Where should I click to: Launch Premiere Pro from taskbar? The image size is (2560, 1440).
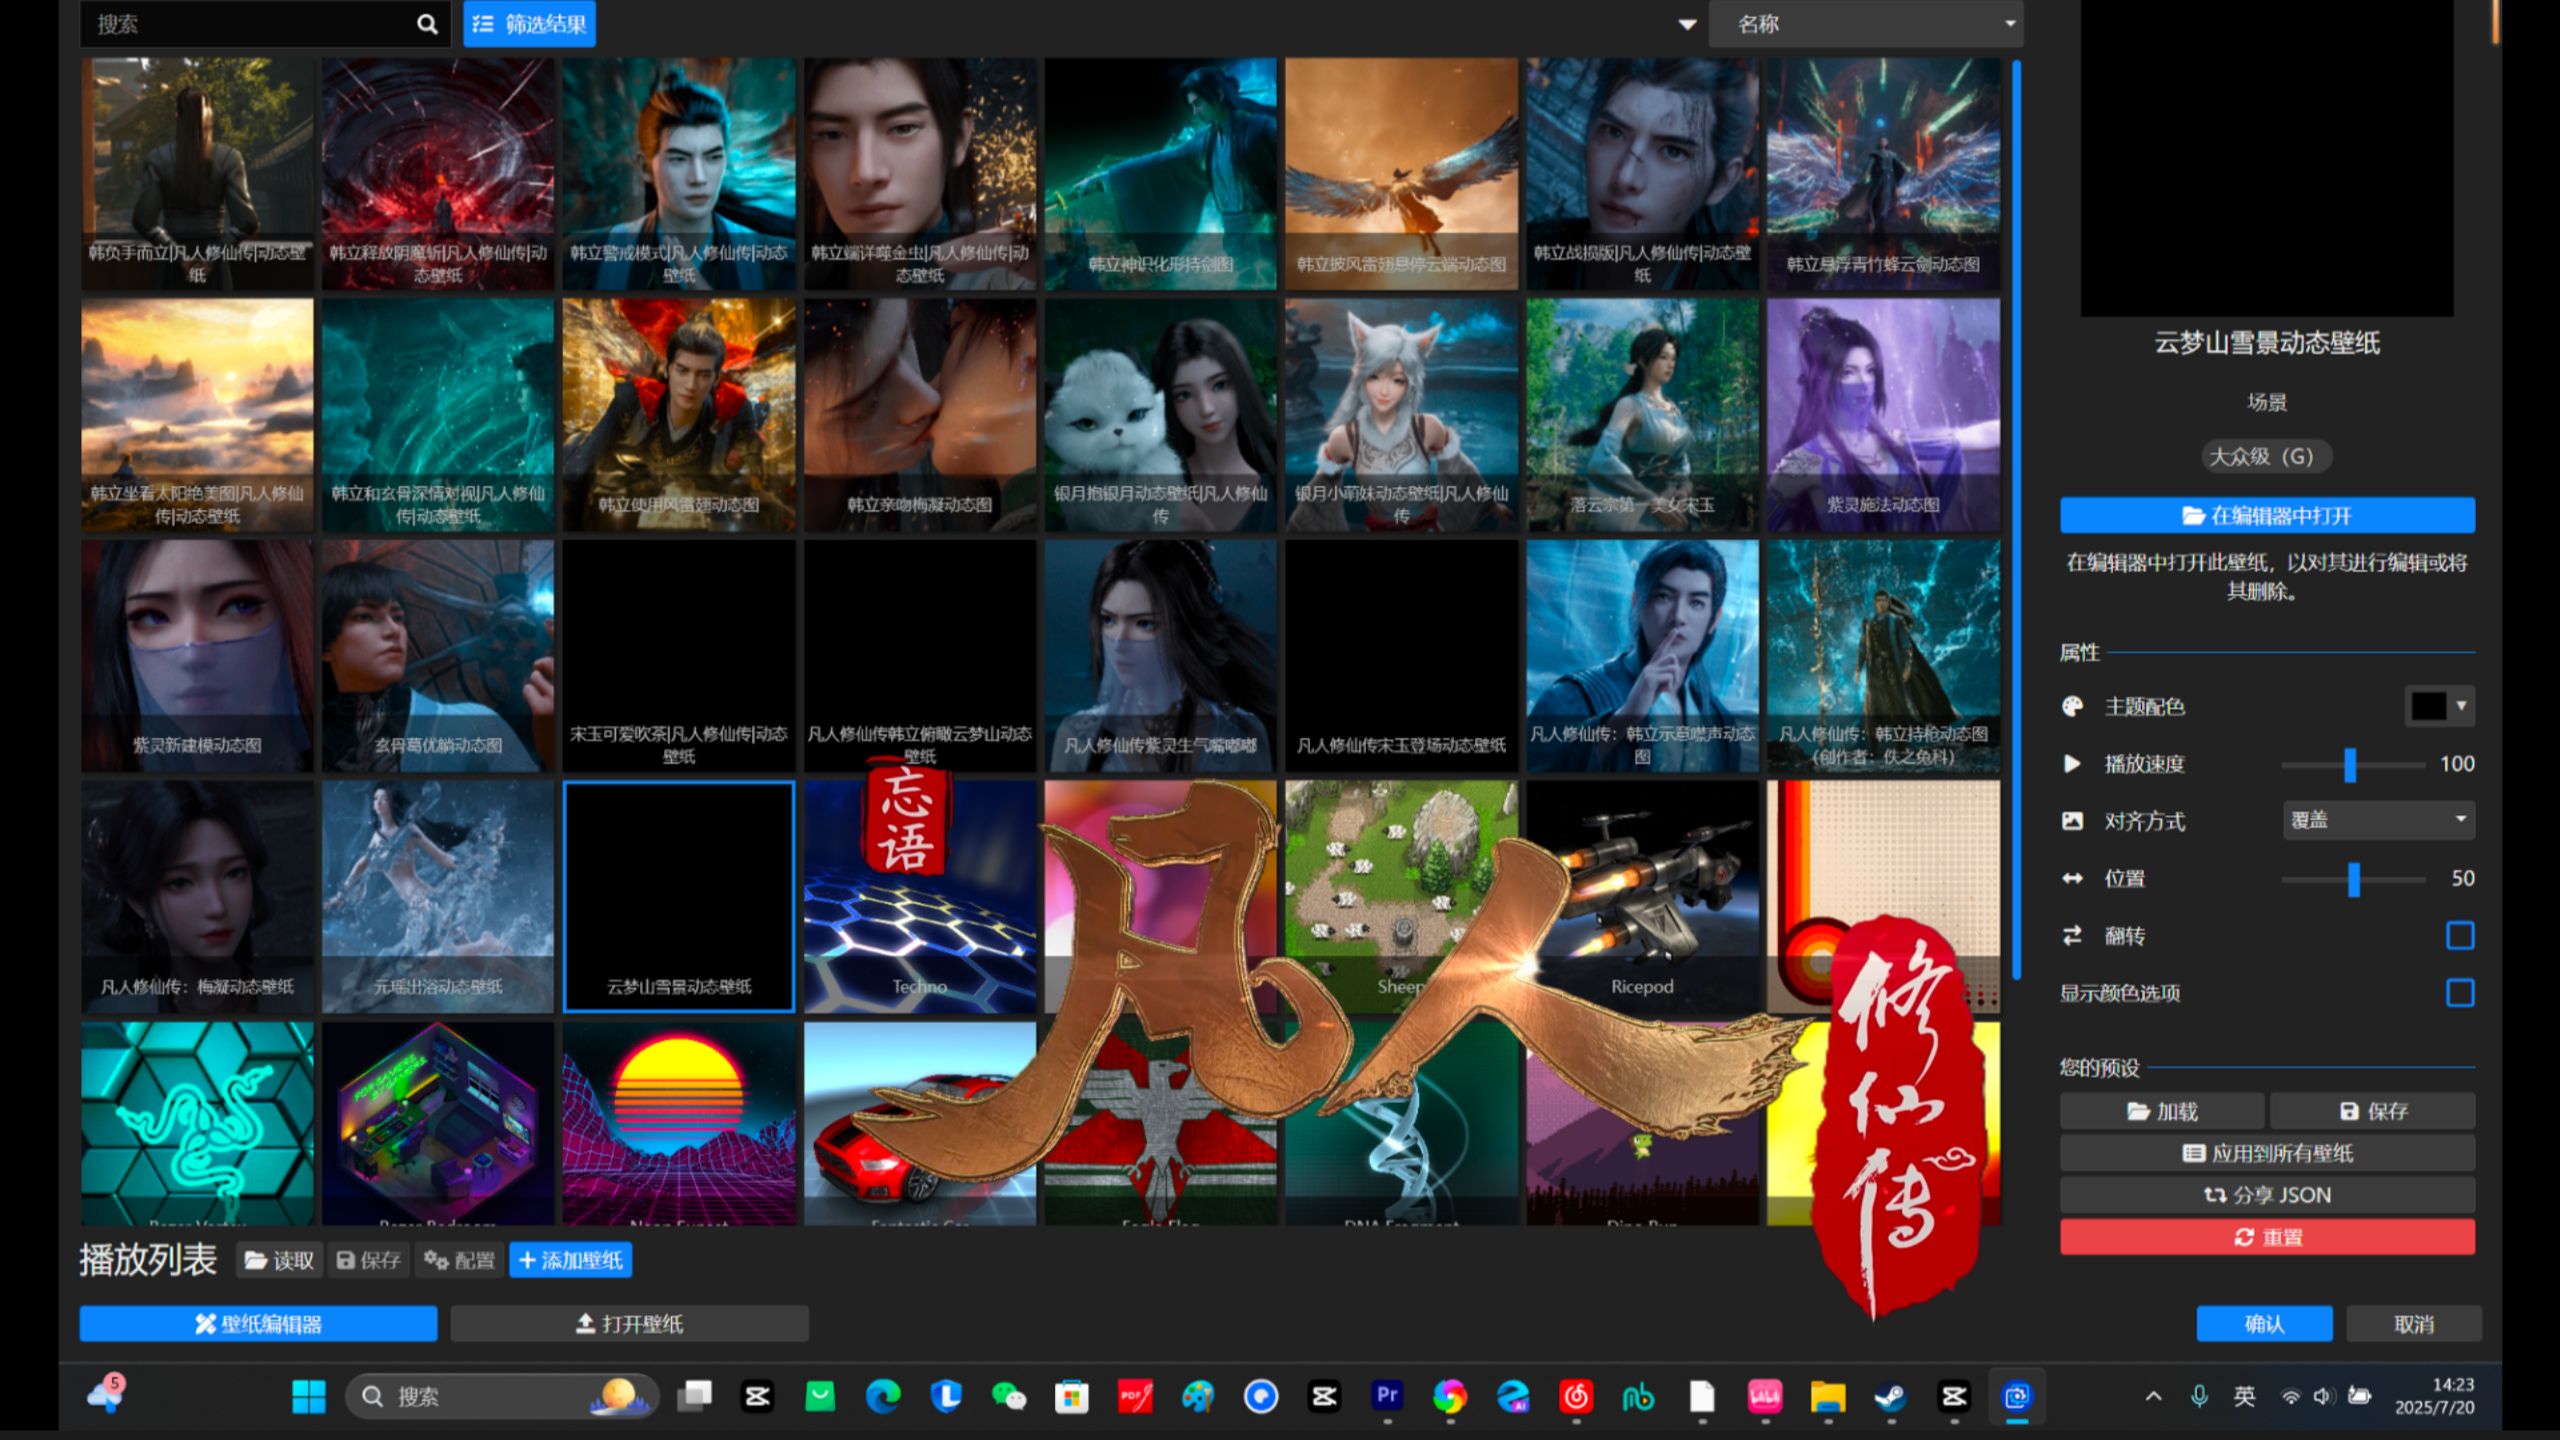(x=1387, y=1395)
